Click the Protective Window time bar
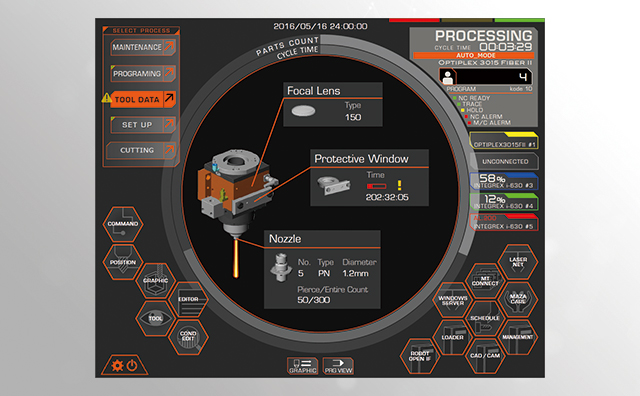Image resolution: width=640 pixels, height=396 pixels. click(x=376, y=186)
